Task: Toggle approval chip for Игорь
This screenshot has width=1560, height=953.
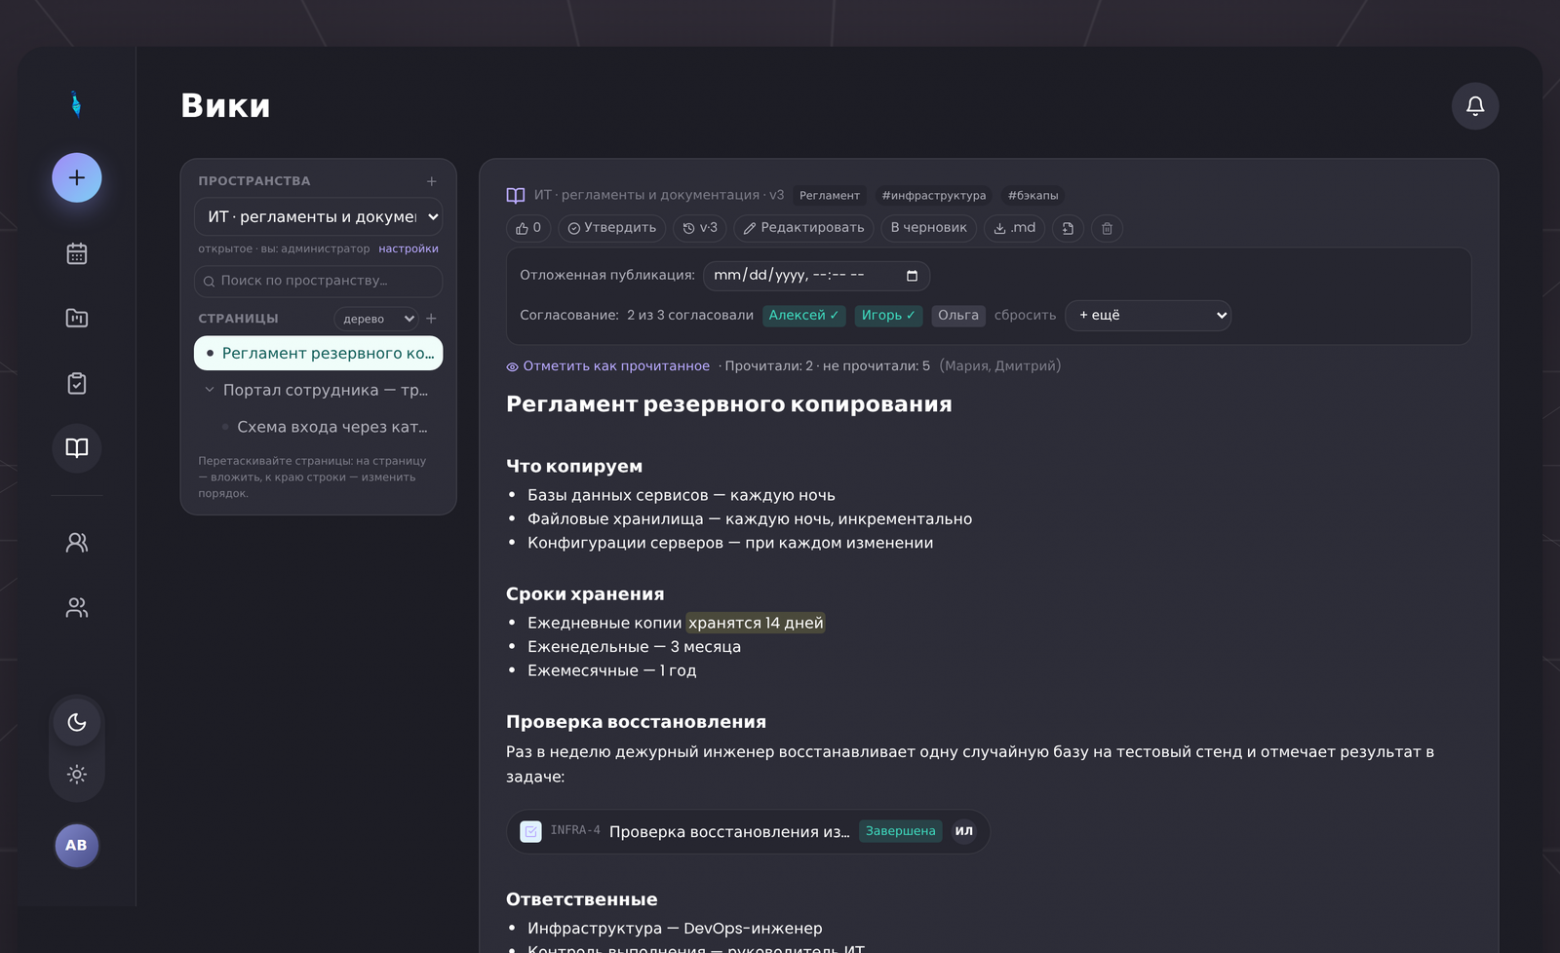Action: (889, 316)
